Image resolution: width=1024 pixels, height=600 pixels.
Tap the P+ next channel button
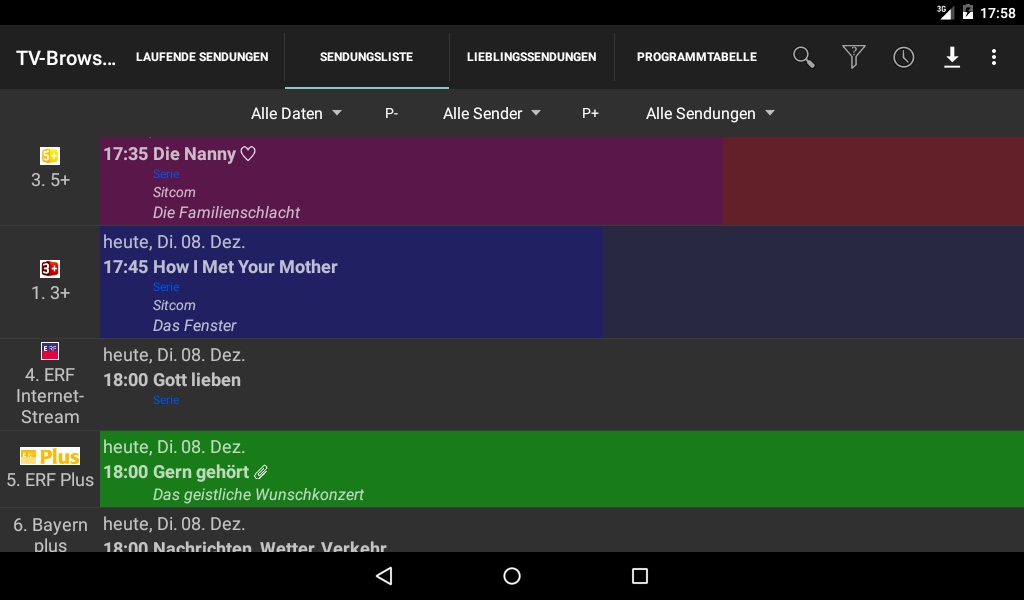pyautogui.click(x=590, y=114)
